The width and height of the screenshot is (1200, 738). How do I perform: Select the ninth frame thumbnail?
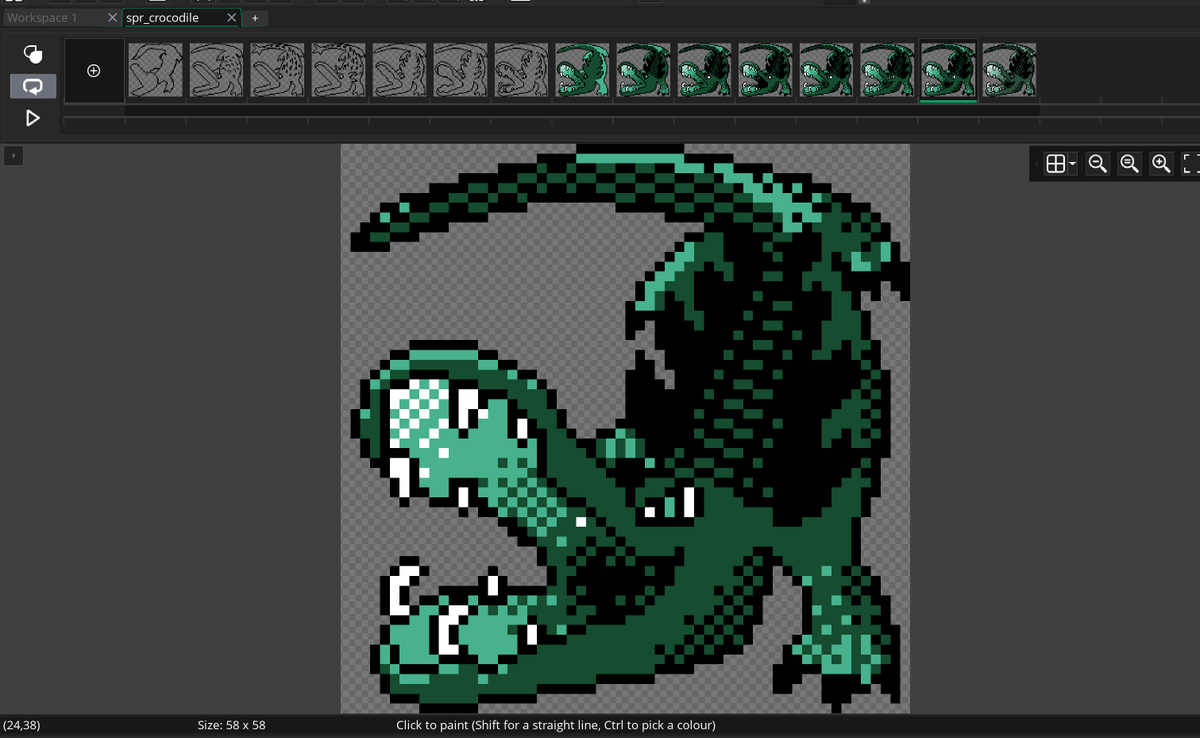643,70
